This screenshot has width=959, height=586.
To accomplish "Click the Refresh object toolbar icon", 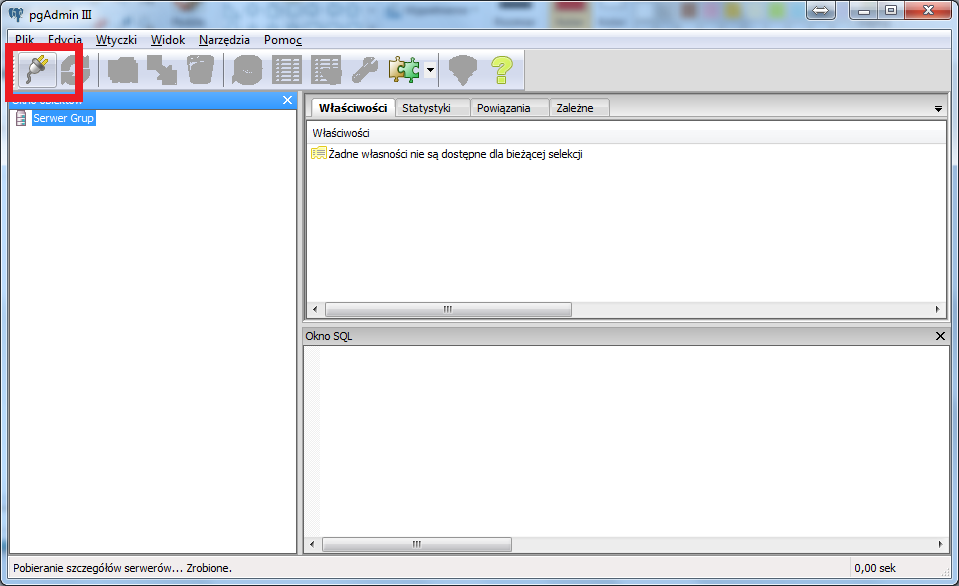I will 76,70.
